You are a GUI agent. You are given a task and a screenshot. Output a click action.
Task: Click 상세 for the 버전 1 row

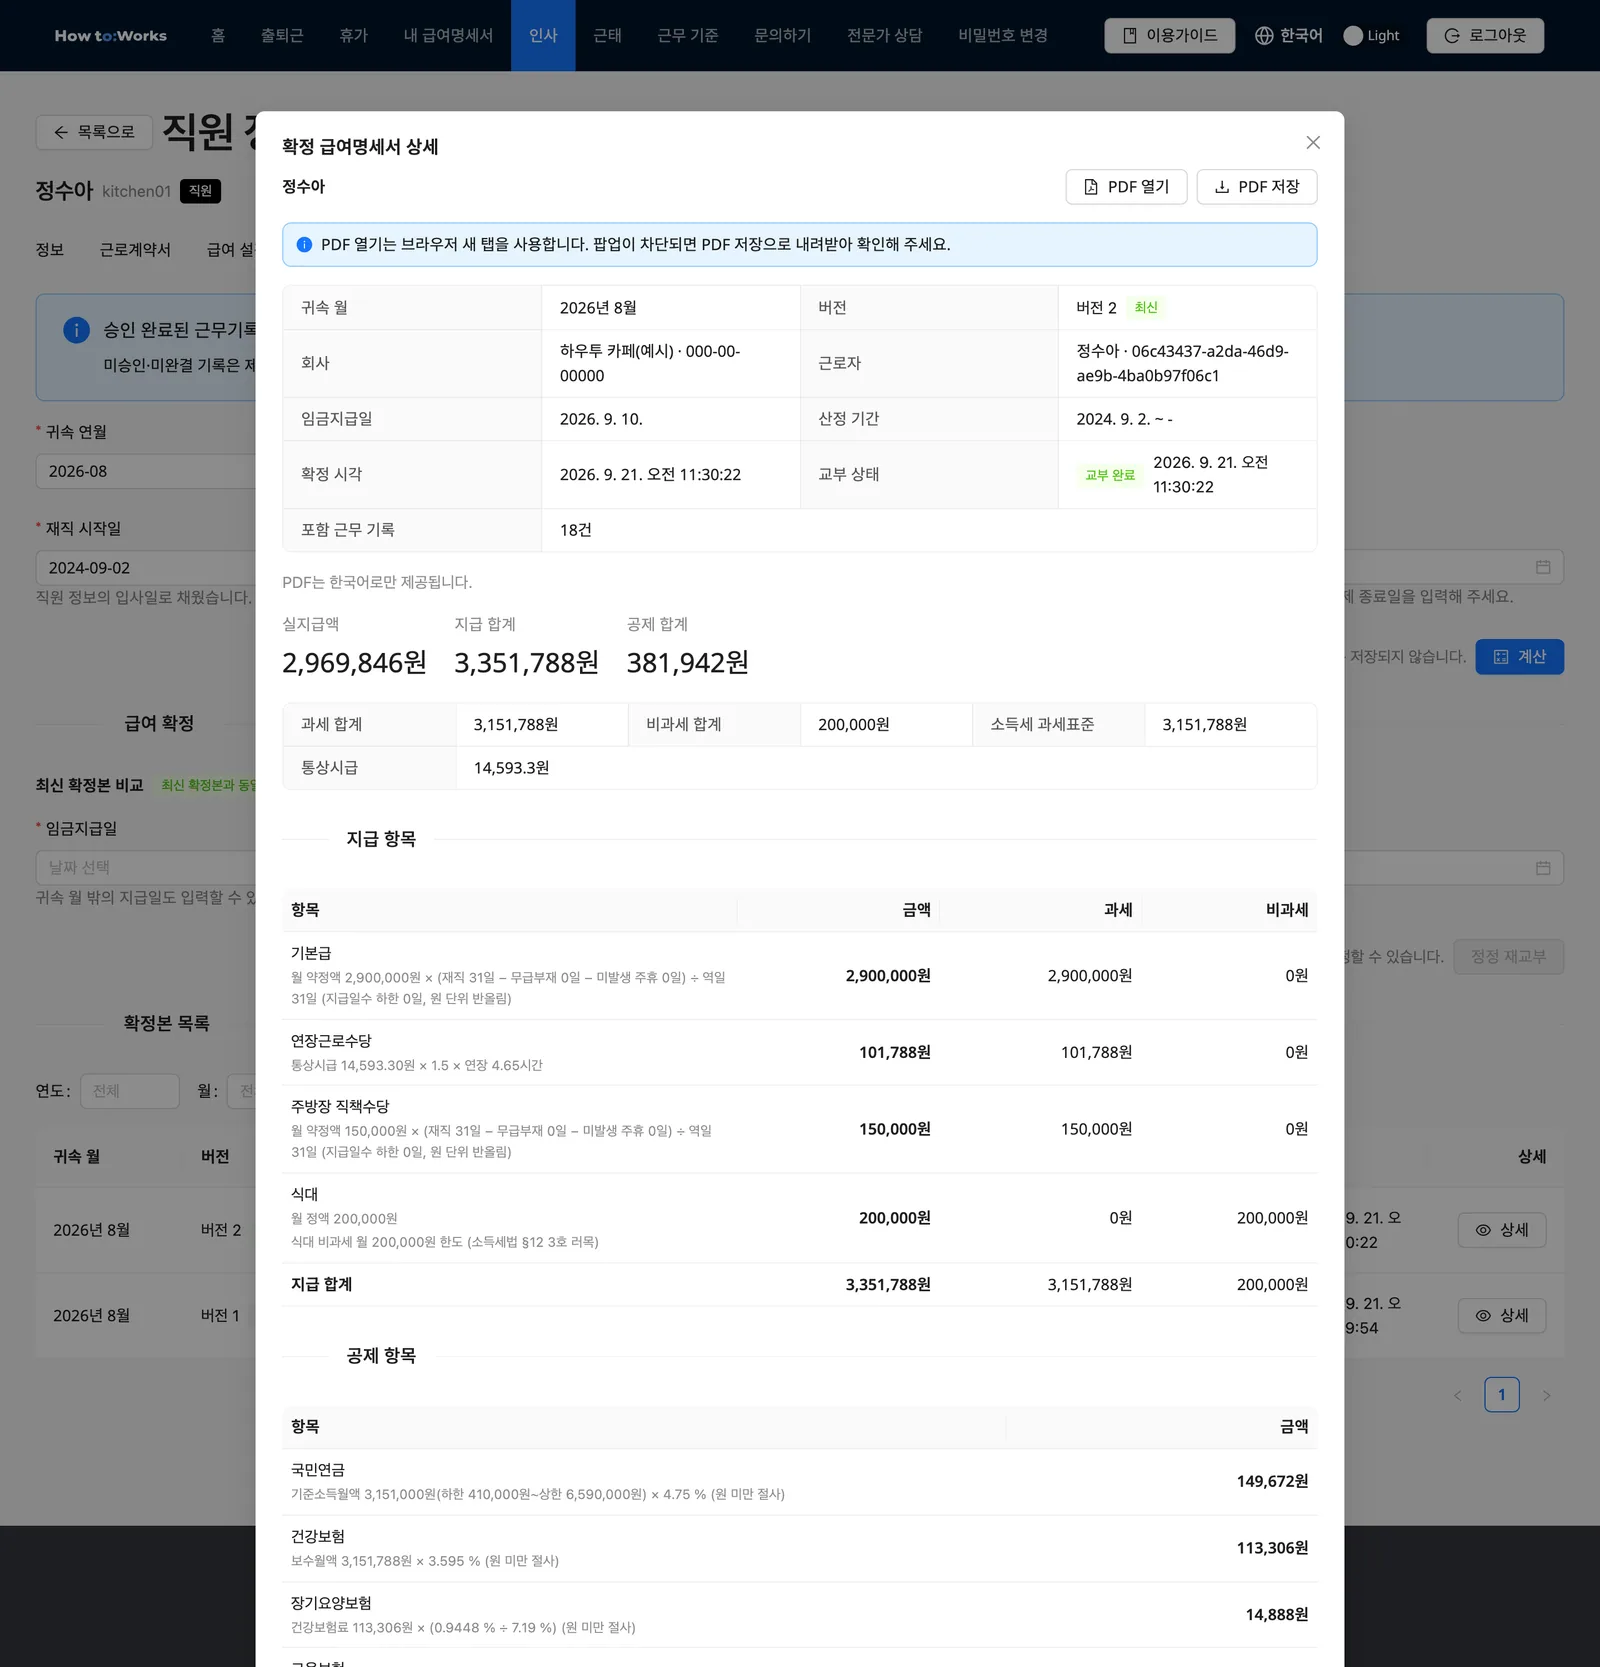point(1502,1316)
